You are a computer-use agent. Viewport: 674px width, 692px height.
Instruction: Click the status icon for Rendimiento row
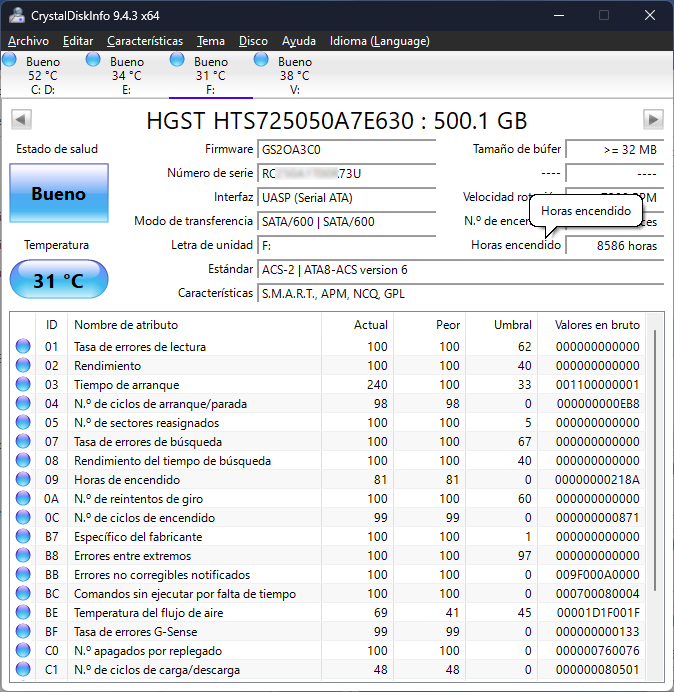click(23, 365)
